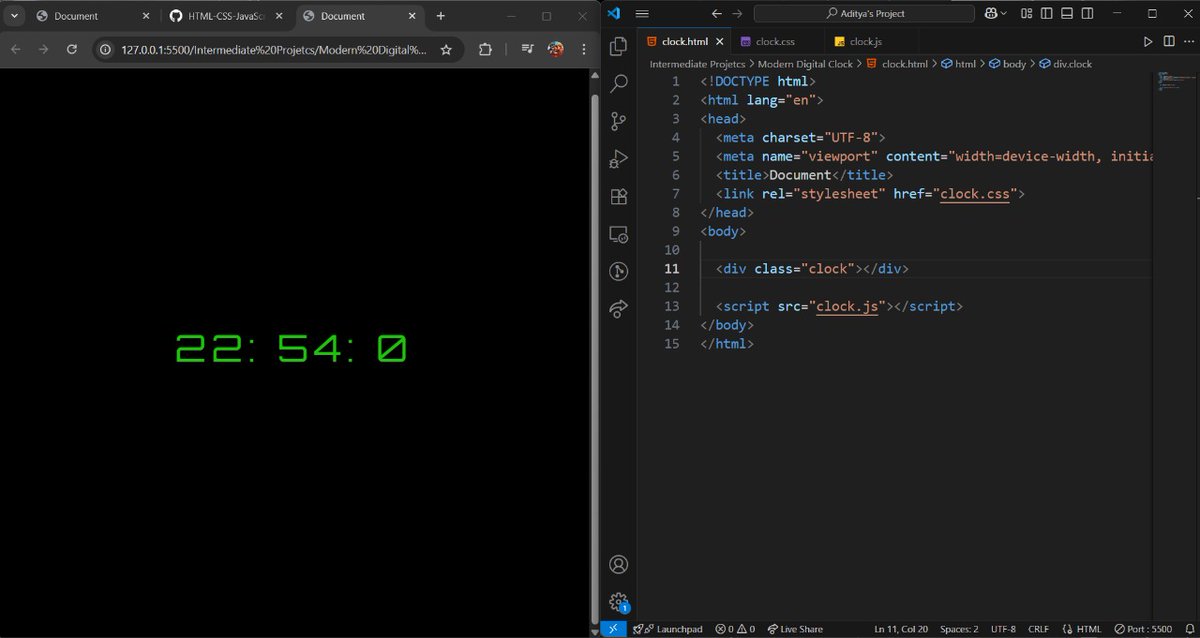
Task: Go back using VS Code navigation arrow
Action: pos(716,13)
